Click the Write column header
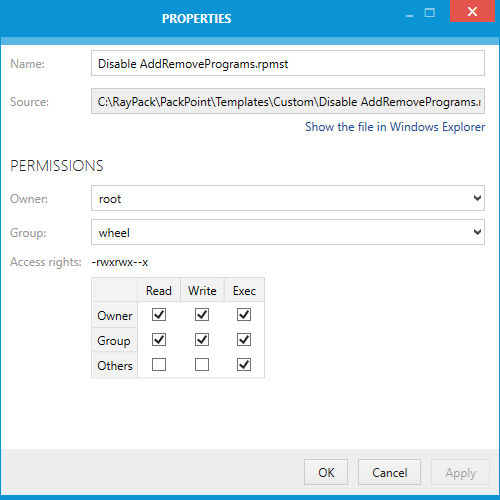 tap(202, 291)
